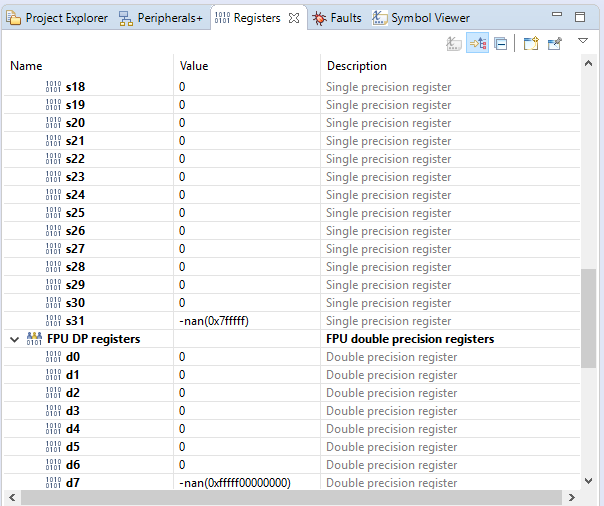Close the Registers tab with X
Image resolution: width=604 pixels, height=506 pixels.
(x=294, y=18)
